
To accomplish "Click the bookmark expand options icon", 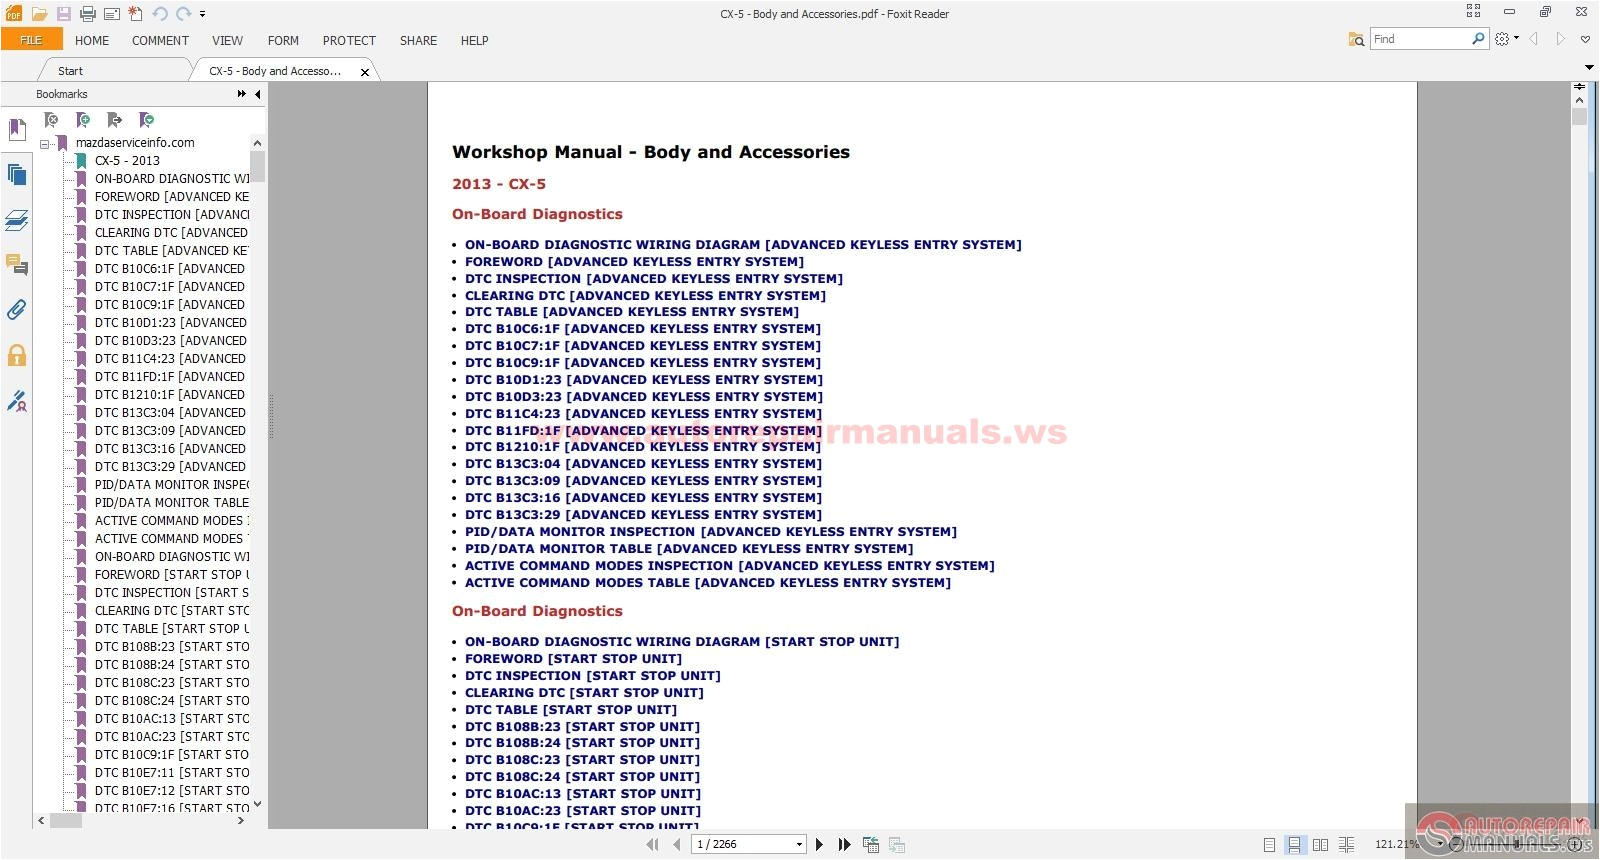I will click(146, 120).
